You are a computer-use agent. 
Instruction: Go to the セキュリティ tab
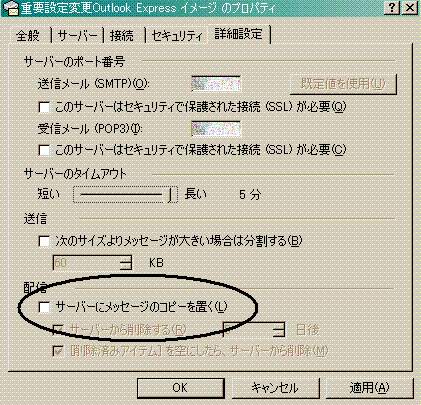click(177, 35)
